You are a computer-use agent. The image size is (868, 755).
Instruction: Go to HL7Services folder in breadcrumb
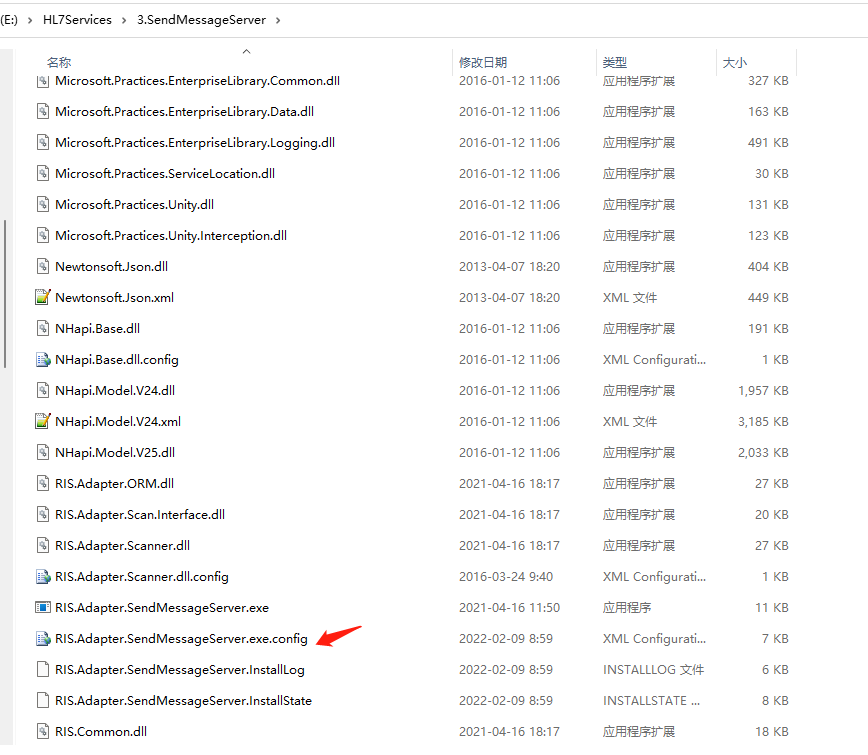click(x=77, y=20)
